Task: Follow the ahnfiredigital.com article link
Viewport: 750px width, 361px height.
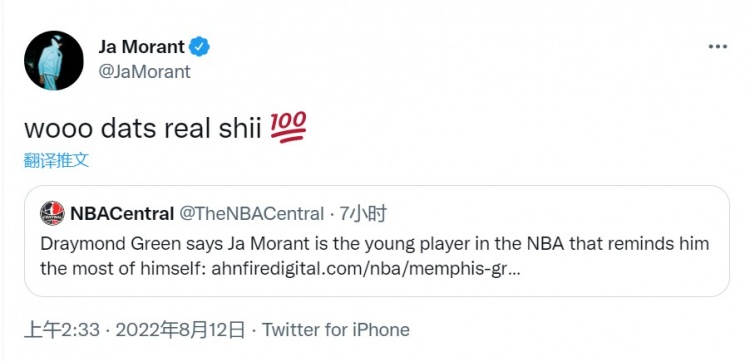Action: pos(366,269)
